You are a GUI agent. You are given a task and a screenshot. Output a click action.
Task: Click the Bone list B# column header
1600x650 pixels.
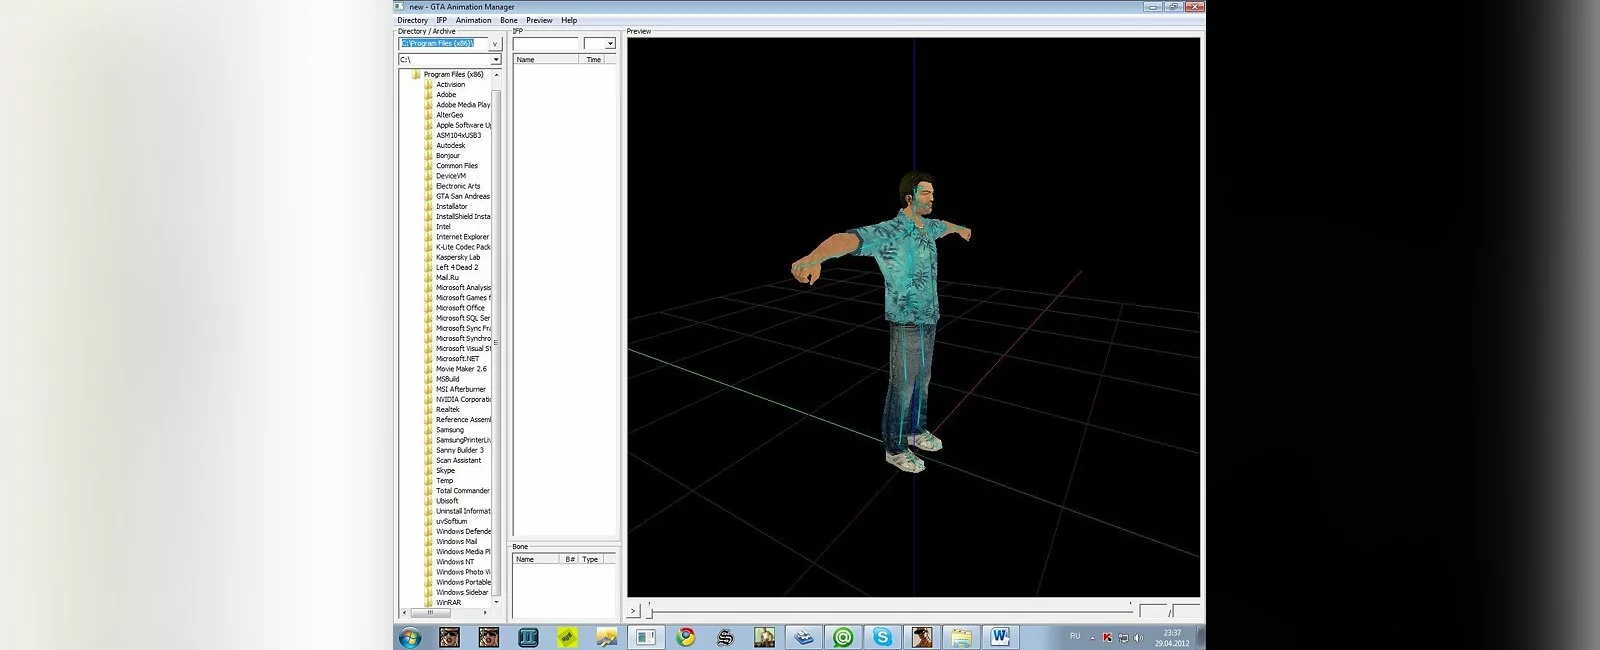tap(570, 559)
